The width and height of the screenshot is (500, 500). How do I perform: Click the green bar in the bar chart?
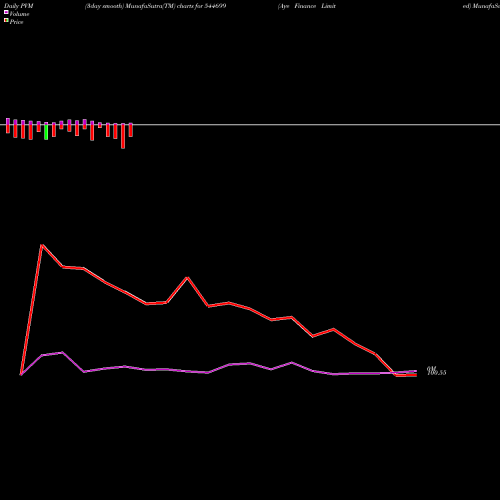tap(46, 132)
